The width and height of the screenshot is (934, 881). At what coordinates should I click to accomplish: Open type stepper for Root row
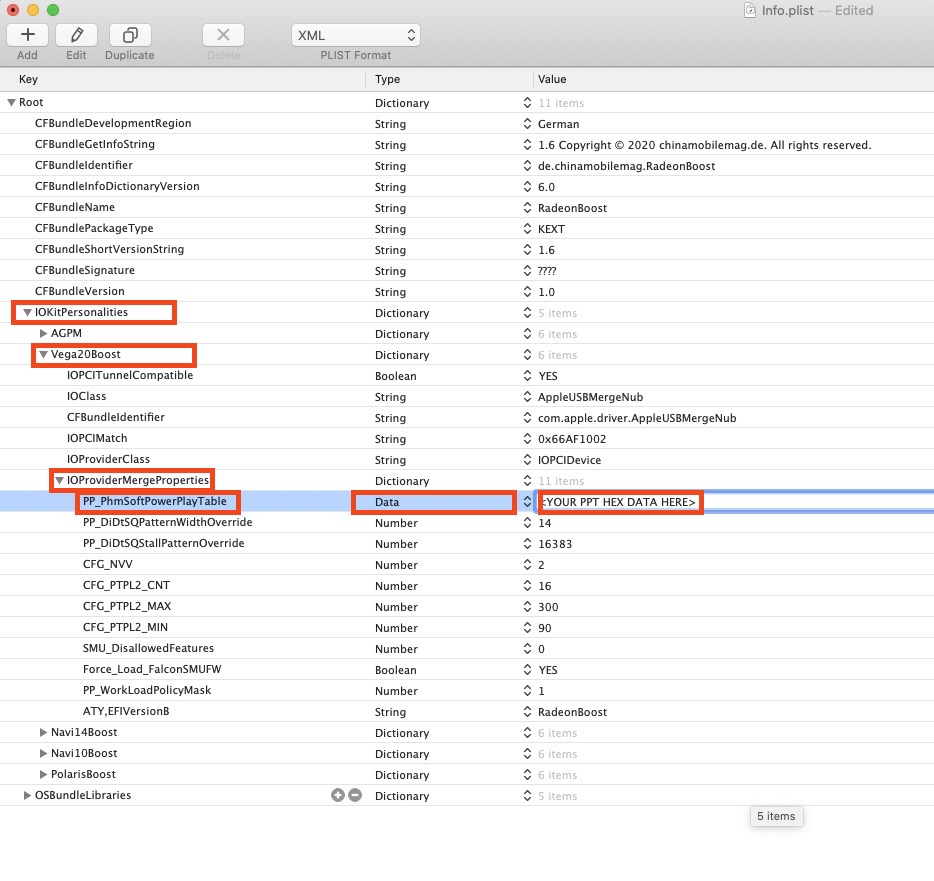pos(527,102)
